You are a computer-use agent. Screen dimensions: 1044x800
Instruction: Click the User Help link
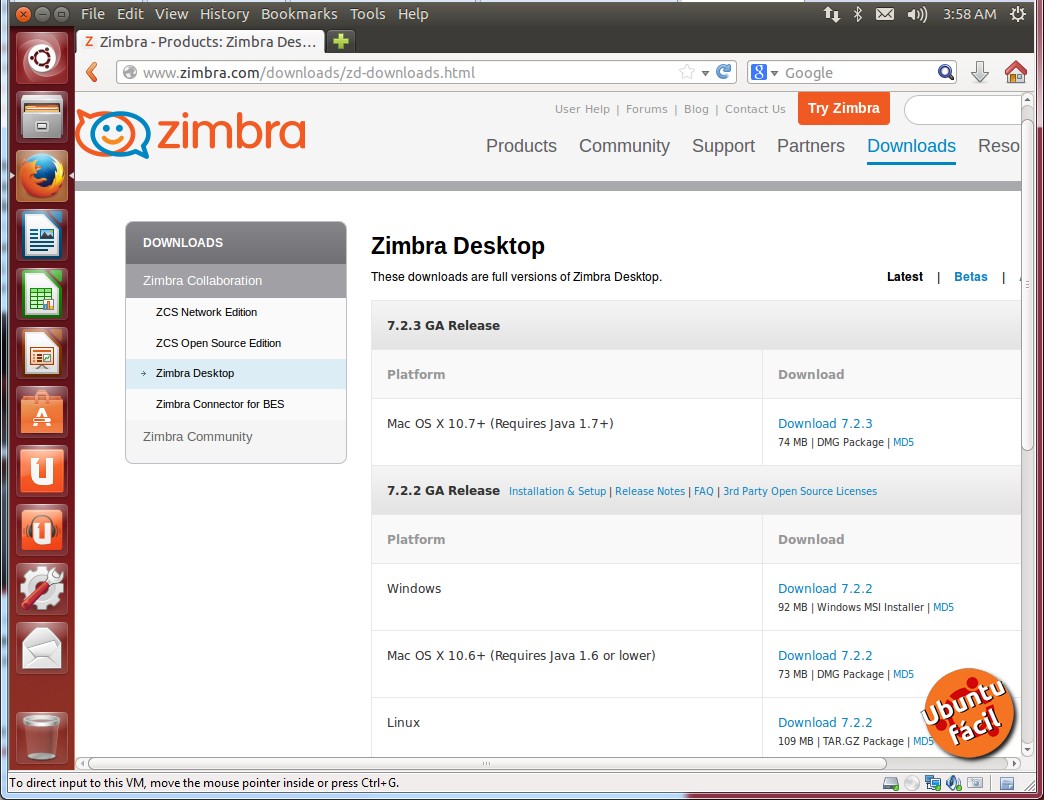click(x=582, y=109)
